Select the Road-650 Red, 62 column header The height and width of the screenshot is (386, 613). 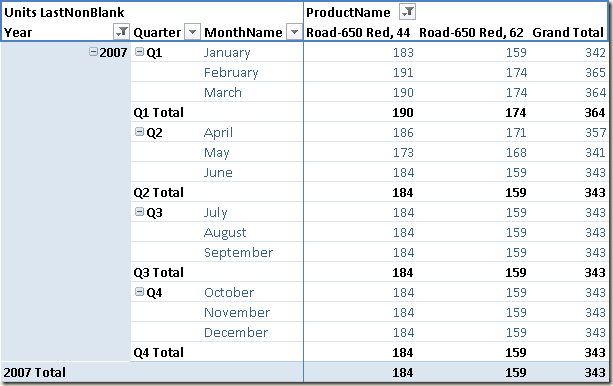(471, 32)
